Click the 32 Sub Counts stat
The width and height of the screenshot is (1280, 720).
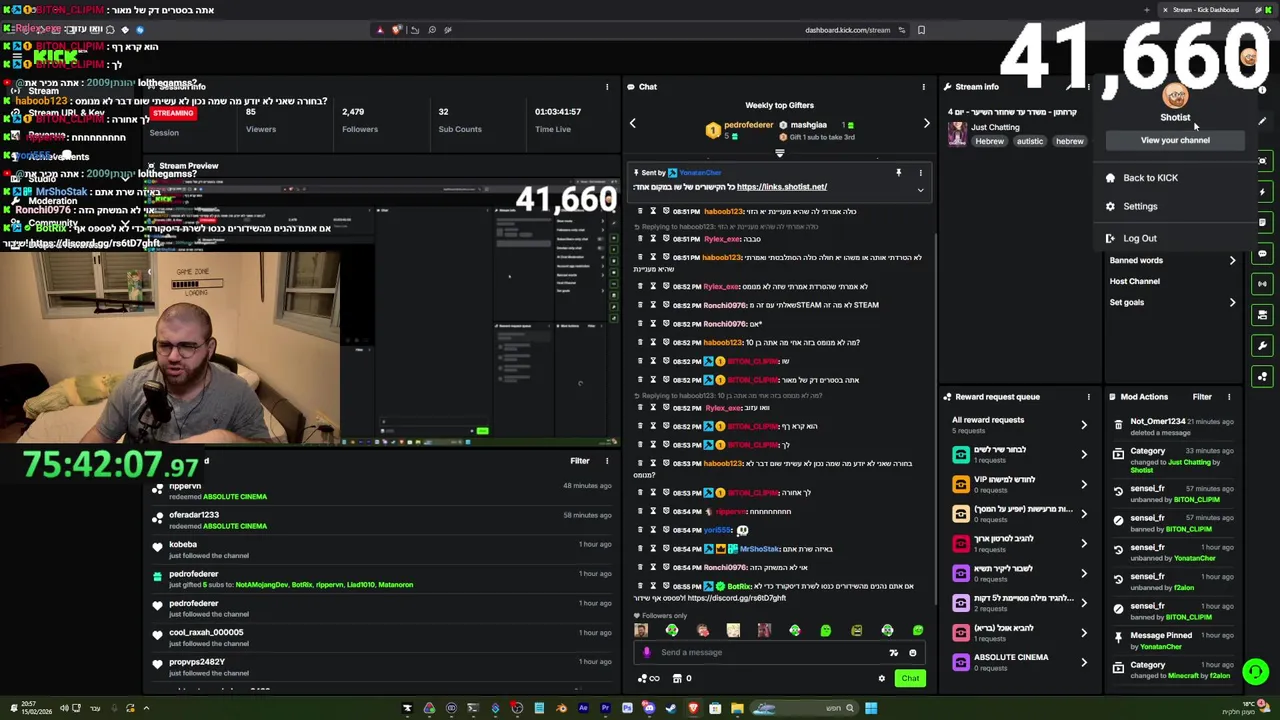pos(459,120)
